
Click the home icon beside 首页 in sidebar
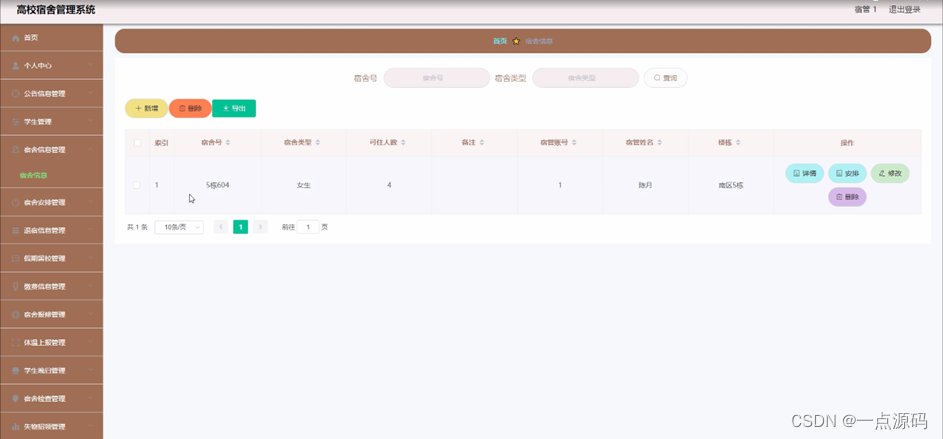(16, 38)
